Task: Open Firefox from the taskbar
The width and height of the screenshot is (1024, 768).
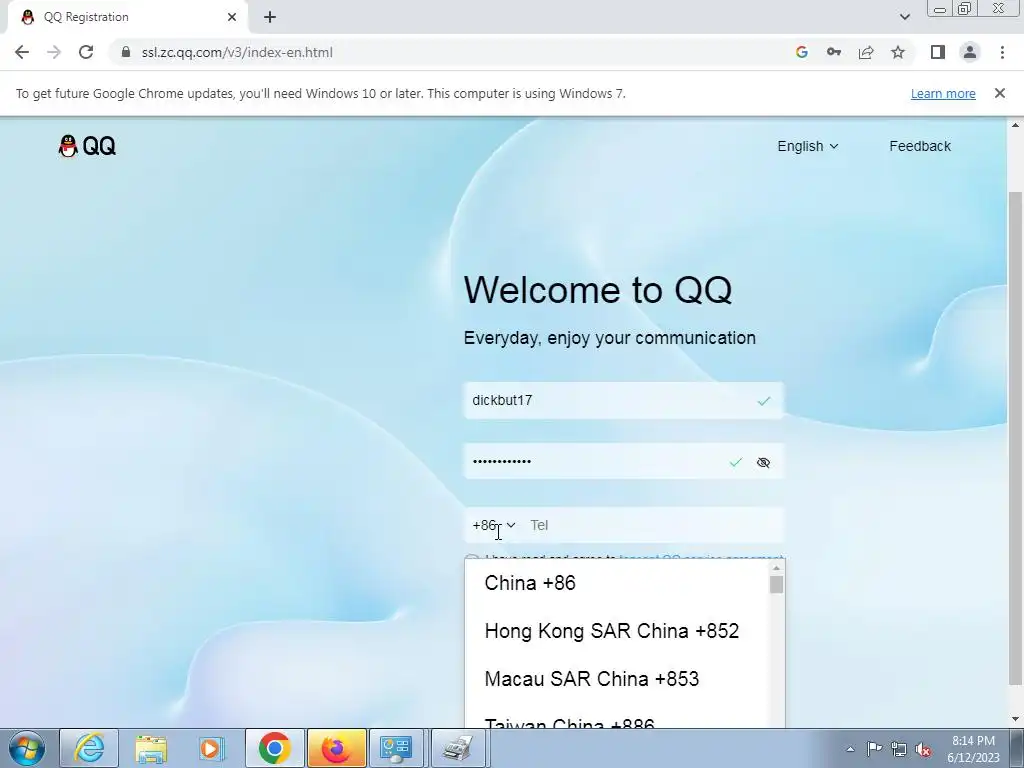Action: [x=336, y=748]
